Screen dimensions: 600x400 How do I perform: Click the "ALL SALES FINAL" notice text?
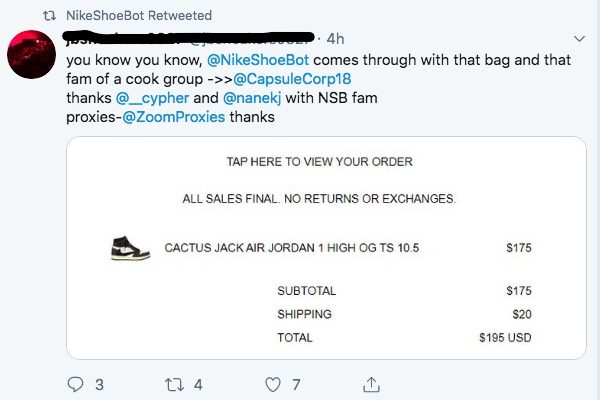pyautogui.click(x=319, y=199)
